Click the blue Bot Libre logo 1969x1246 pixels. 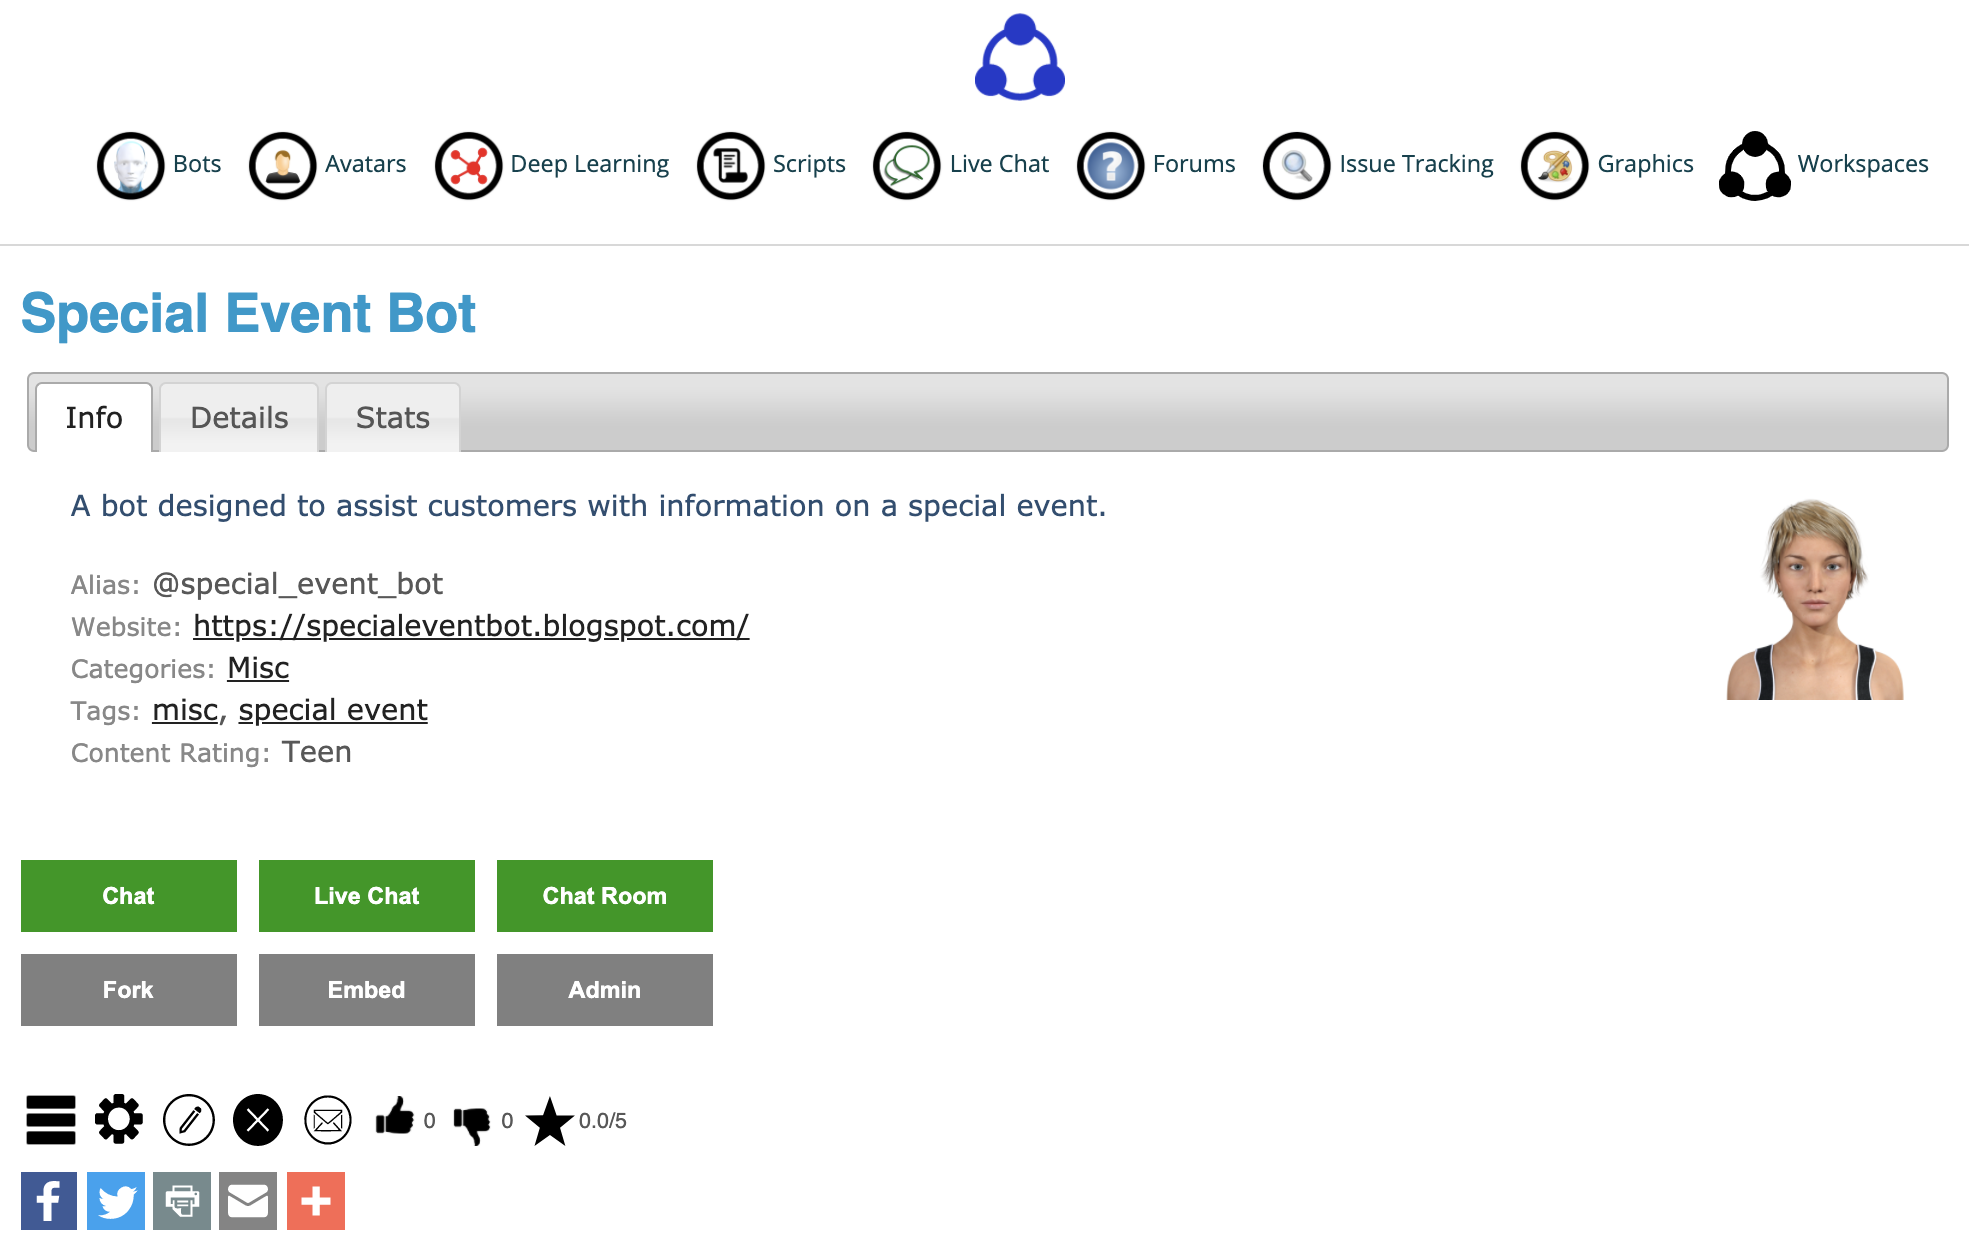pos(1019,57)
